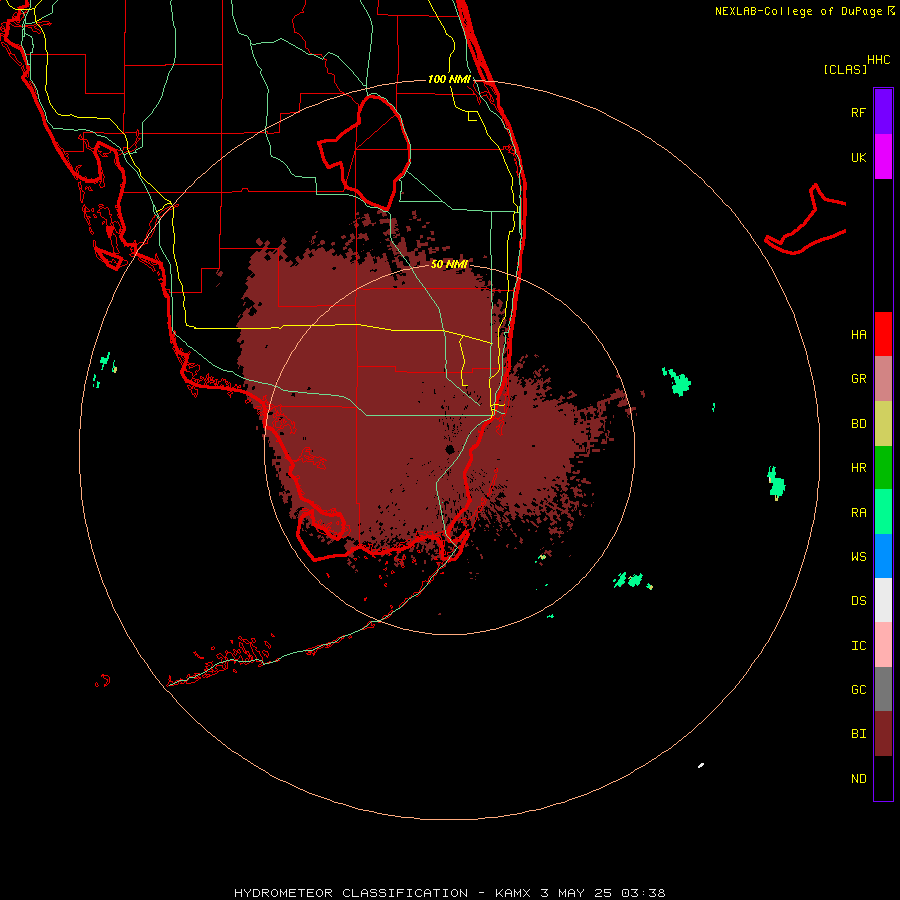This screenshot has height=900, width=900.
Task: Click the ND black legend swatch
Action: 883,778
